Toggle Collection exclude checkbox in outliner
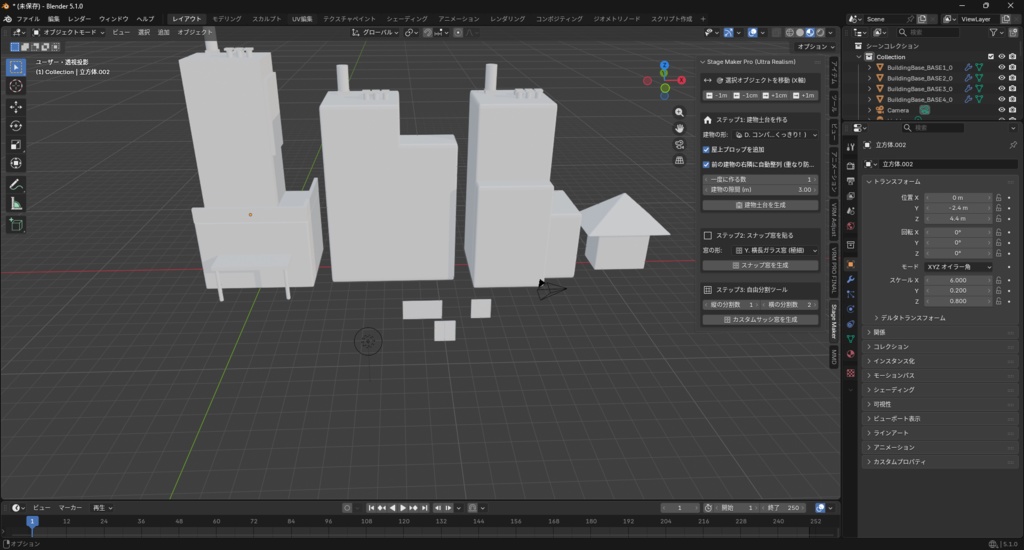This screenshot has height=550, width=1024. click(x=991, y=57)
